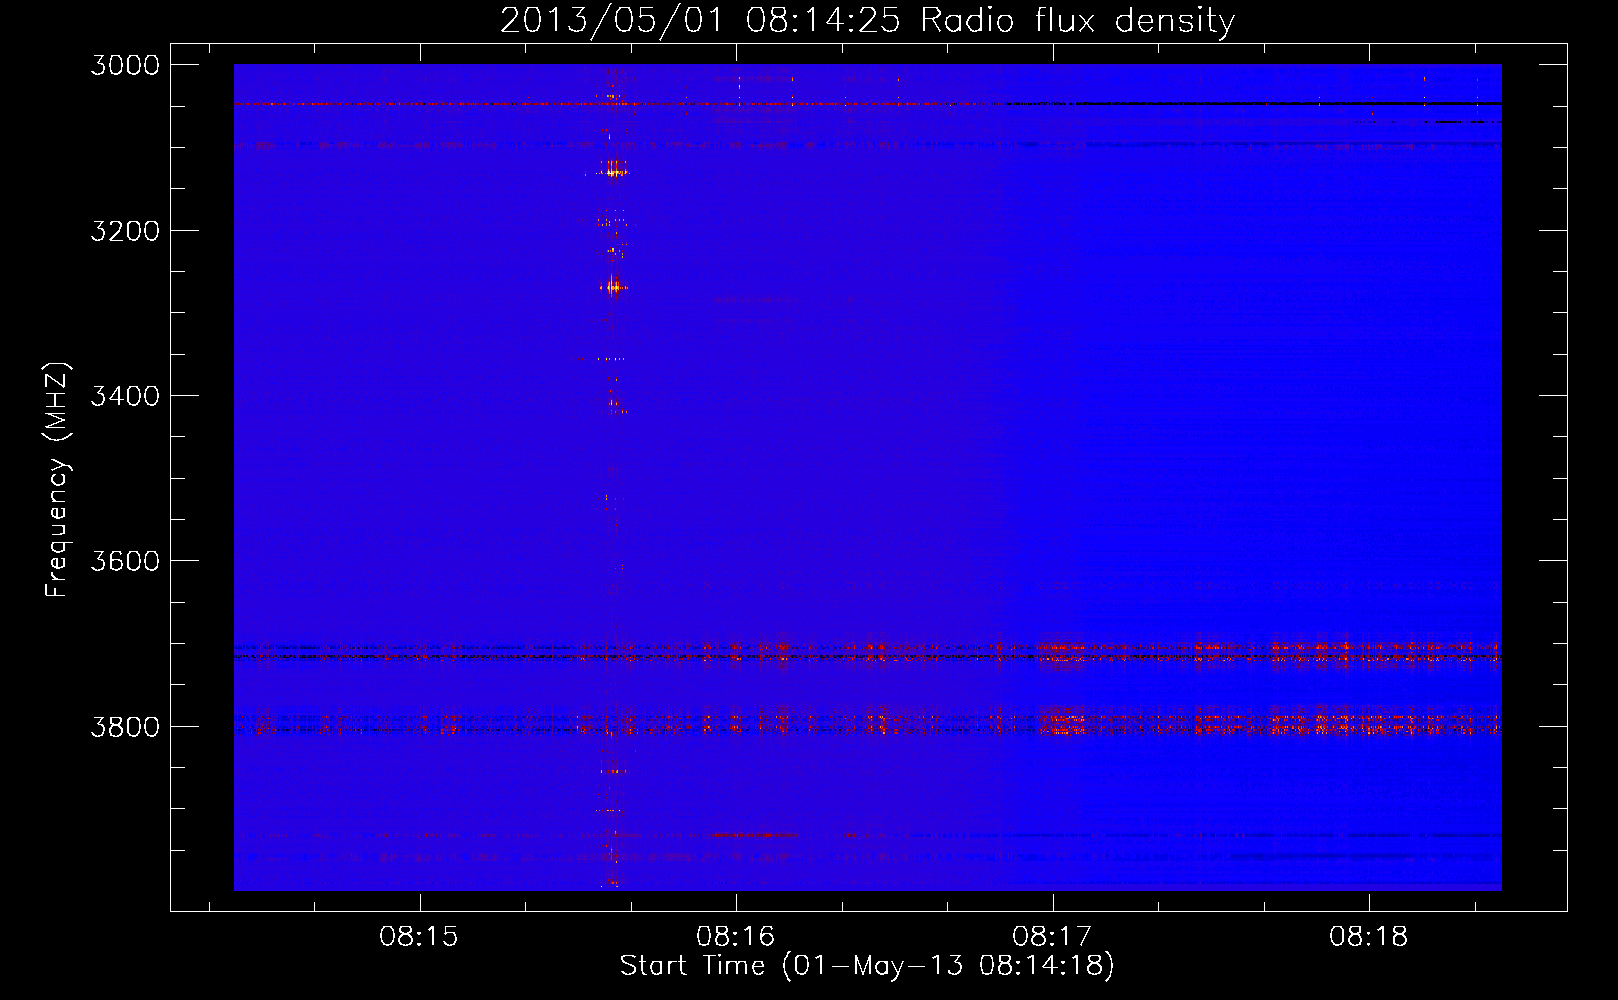Click the 3200 frequency tick label
Viewport: 1618px width, 1000px height.
(125, 231)
